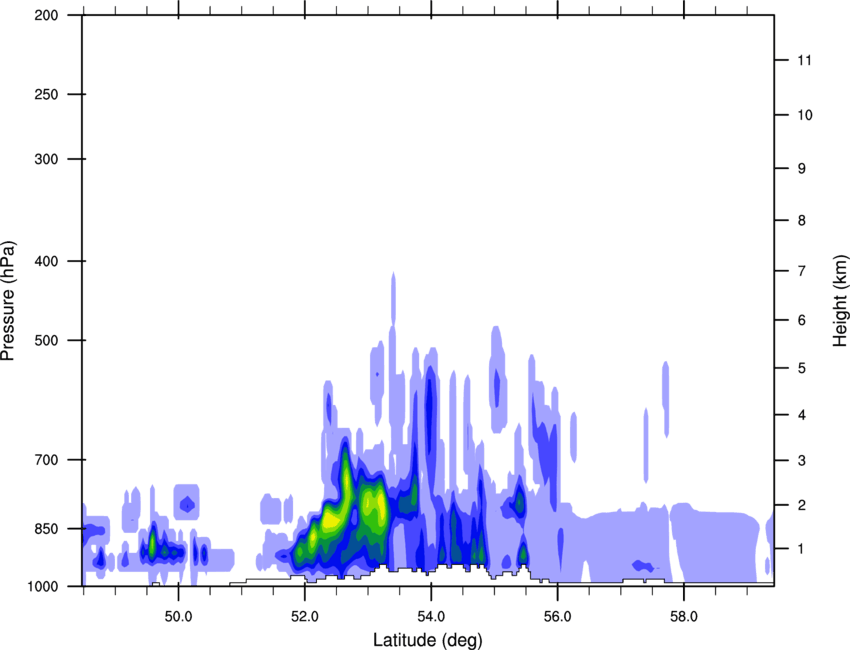Screen dimensions: 850x650
Task: Click height tick label 9
Action: click(802, 168)
